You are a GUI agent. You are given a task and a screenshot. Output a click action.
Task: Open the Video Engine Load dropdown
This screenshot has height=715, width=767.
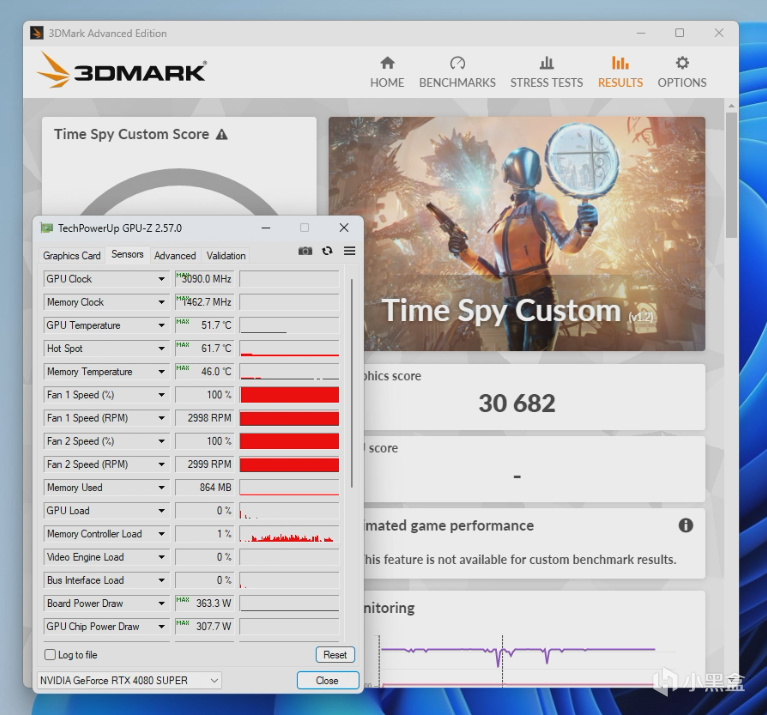click(x=161, y=557)
